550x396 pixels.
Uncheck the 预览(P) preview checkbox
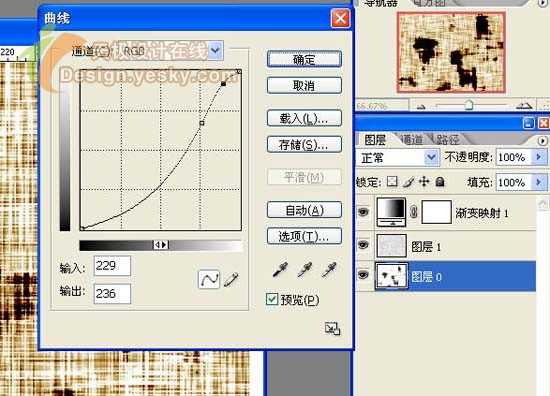272,300
